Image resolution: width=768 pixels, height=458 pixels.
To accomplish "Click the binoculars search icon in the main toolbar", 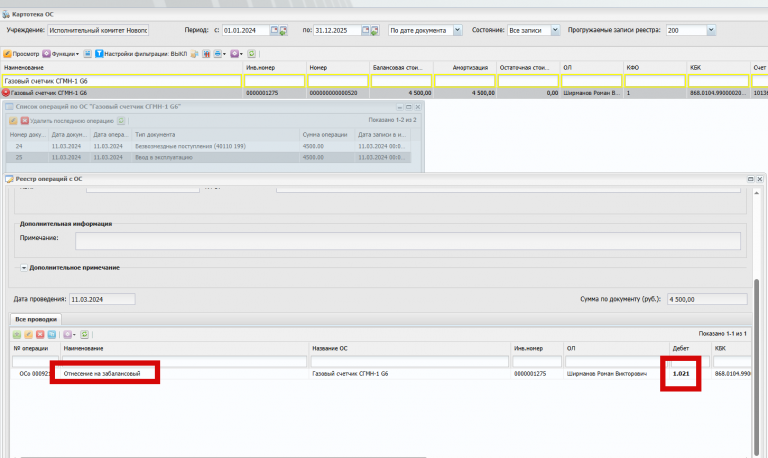I will 206,54.
